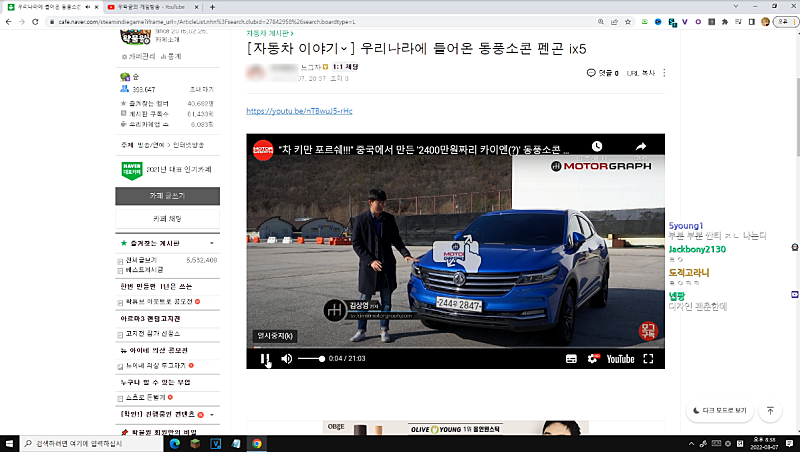Open the video on YouTube via logo
800x452 pixels.
click(620, 359)
